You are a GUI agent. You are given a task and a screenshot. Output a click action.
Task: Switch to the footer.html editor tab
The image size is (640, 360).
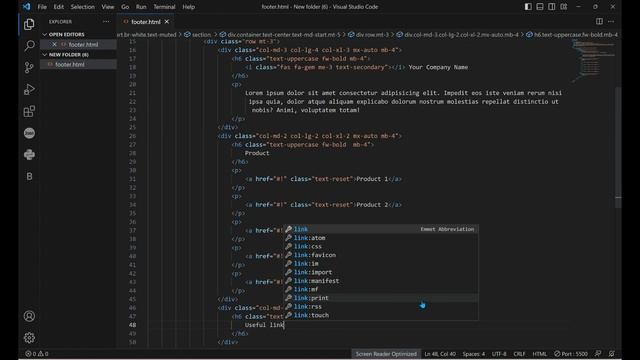(x=145, y=22)
